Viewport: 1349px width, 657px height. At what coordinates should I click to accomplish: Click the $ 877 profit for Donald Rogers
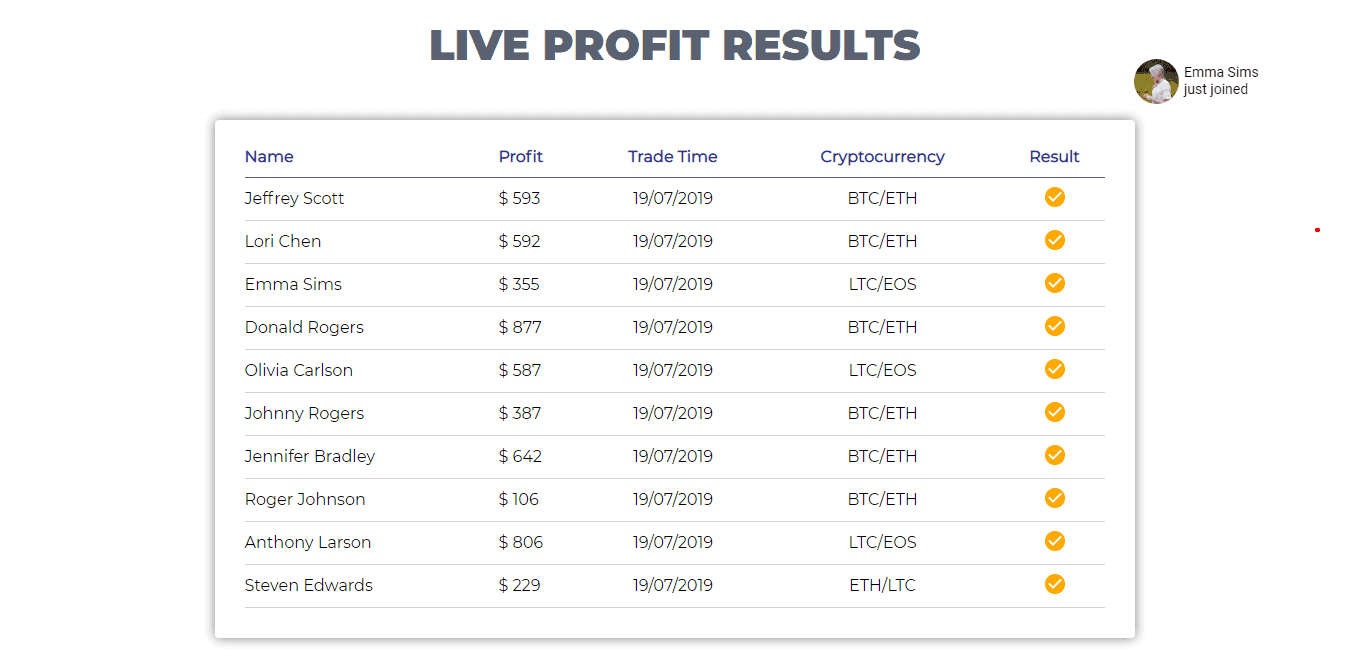520,327
